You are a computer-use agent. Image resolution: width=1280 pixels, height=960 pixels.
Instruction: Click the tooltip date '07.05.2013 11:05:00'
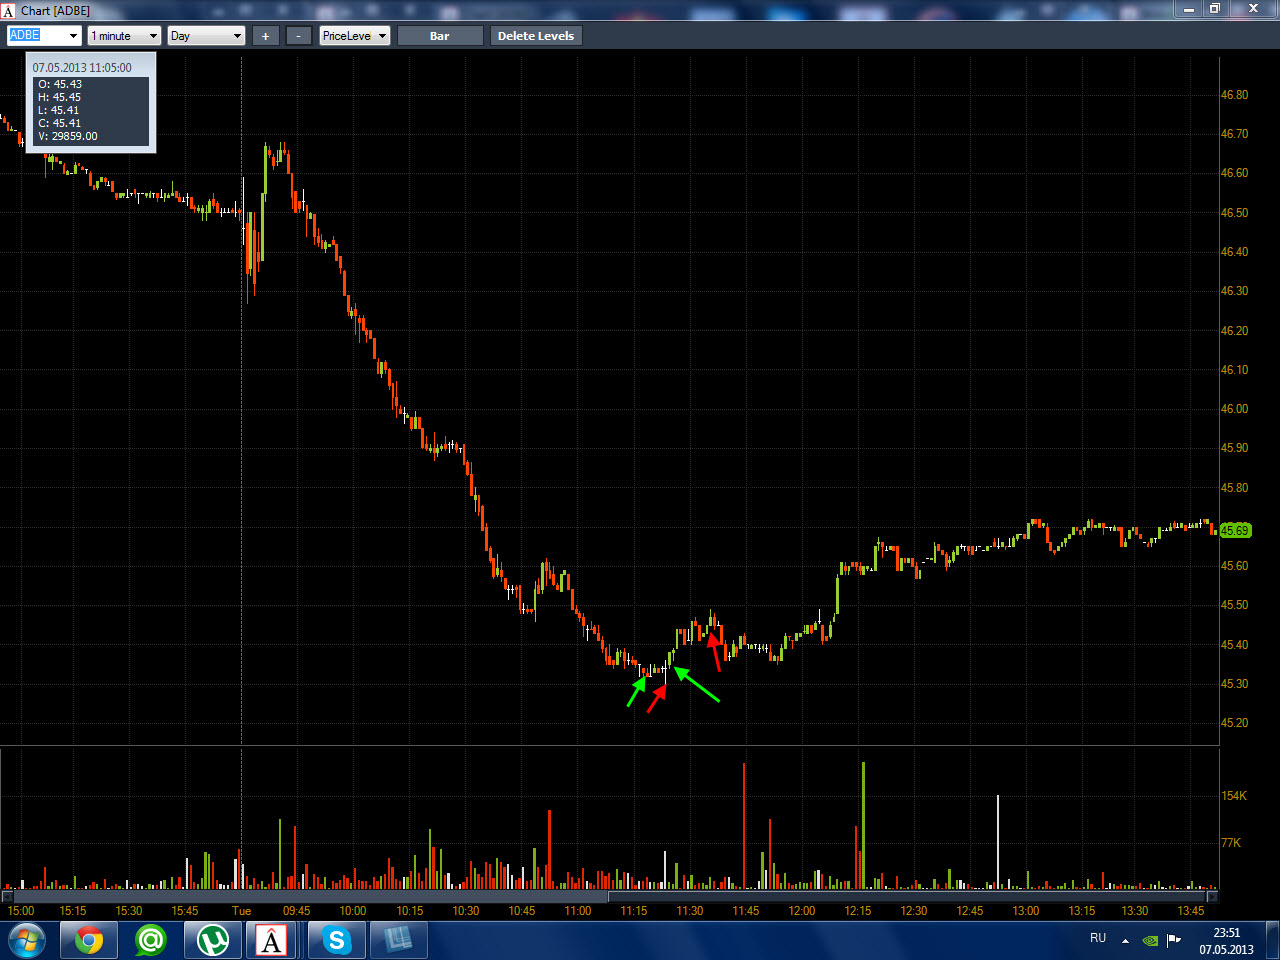pos(82,68)
